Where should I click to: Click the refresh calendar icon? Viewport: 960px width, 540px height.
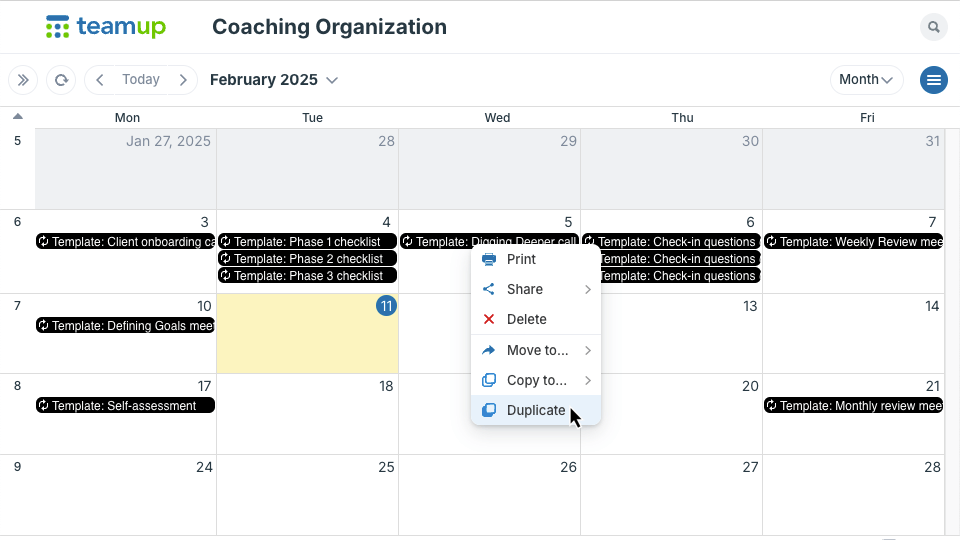[61, 80]
